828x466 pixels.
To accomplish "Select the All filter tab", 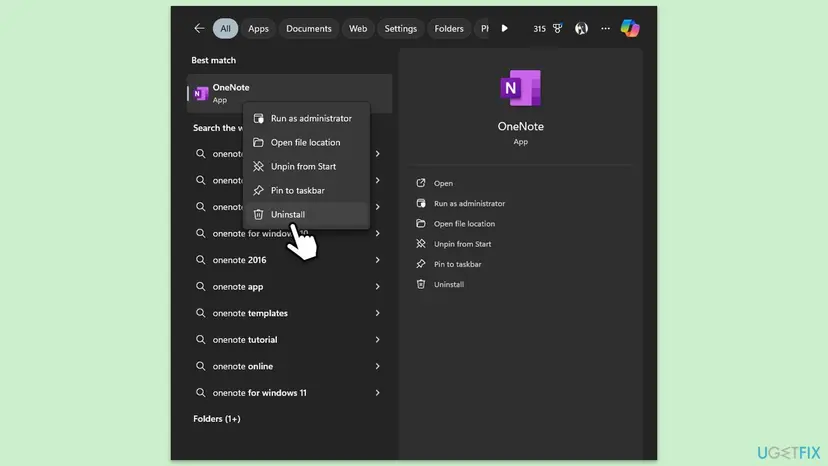I will tap(225, 29).
